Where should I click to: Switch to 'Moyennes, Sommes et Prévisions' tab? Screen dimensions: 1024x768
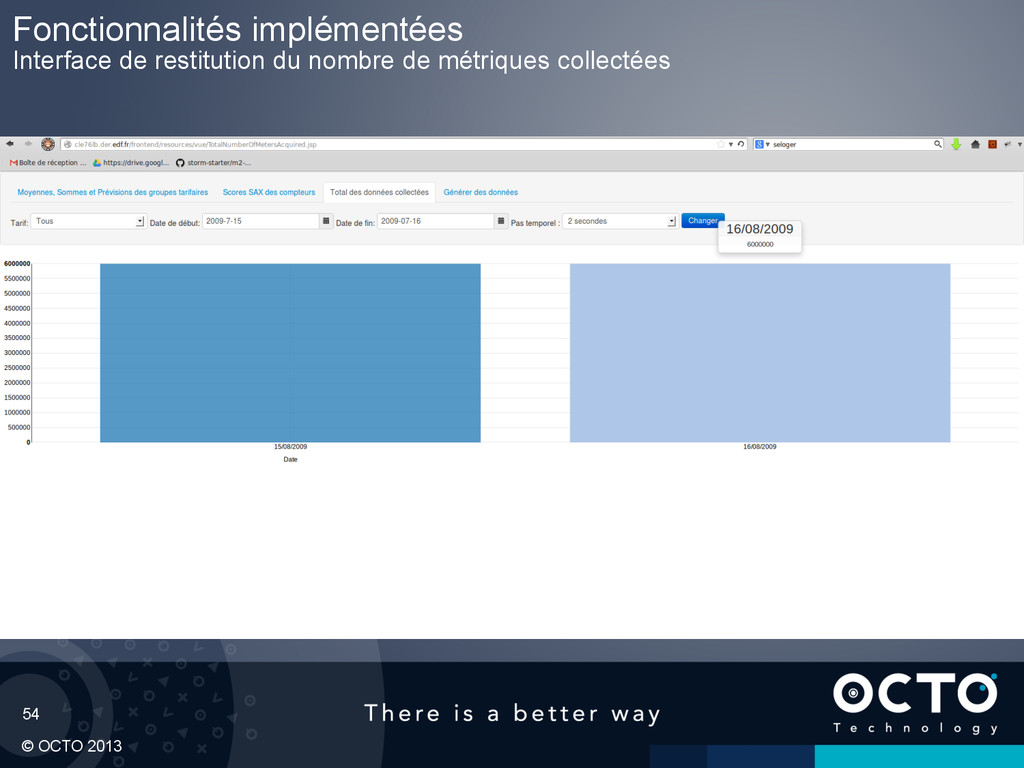coord(112,192)
